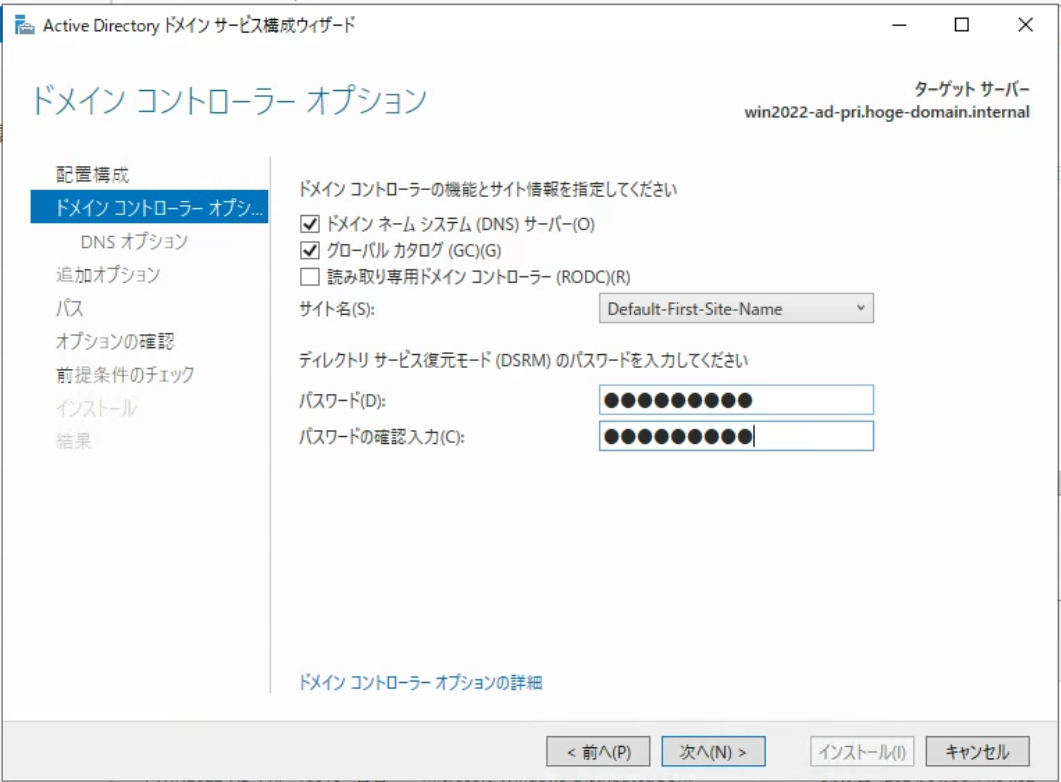Toggle the ドメイン ネーム システム (DNS) サーバー checkbox

click(309, 224)
